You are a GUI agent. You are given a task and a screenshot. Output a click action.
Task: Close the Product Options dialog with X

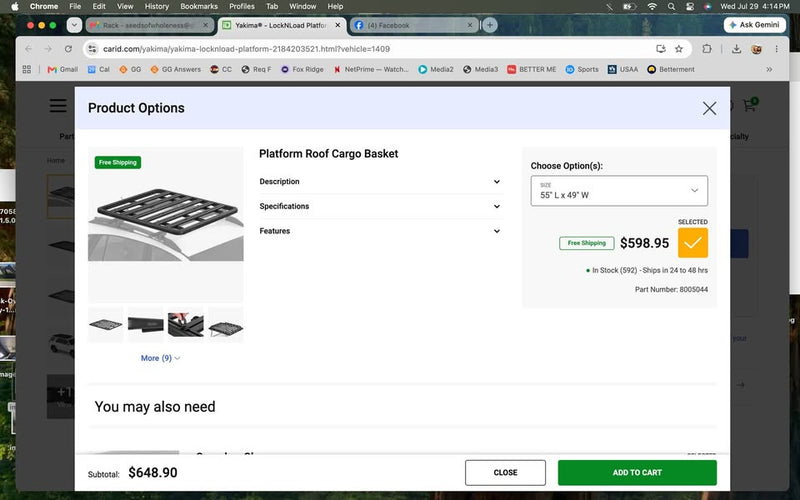[709, 108]
